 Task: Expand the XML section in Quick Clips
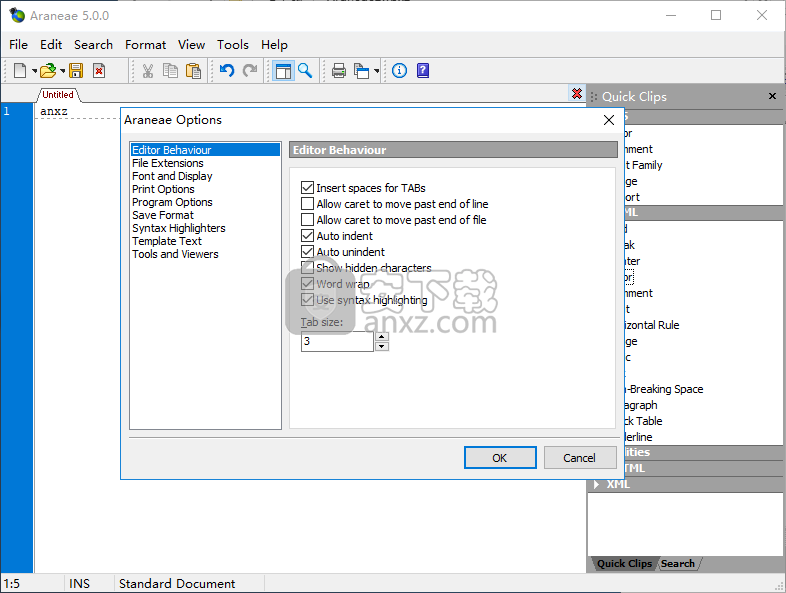(x=597, y=484)
